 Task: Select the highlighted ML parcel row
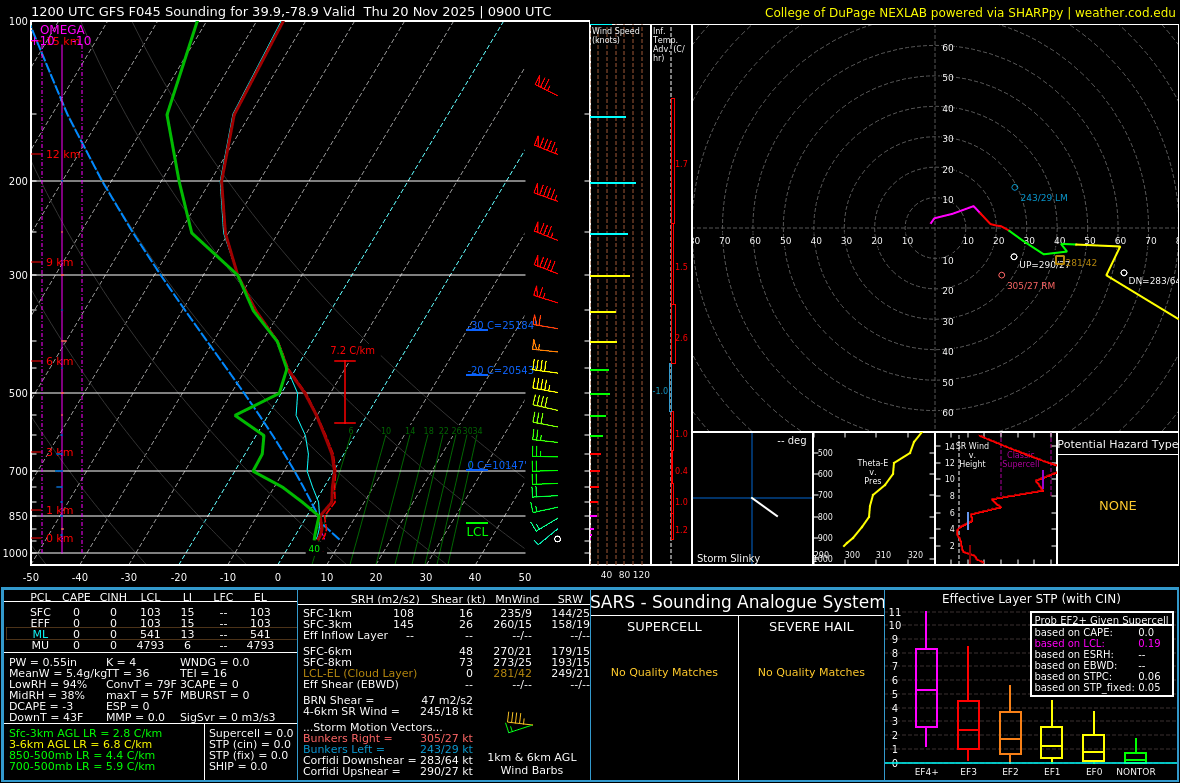point(150,635)
